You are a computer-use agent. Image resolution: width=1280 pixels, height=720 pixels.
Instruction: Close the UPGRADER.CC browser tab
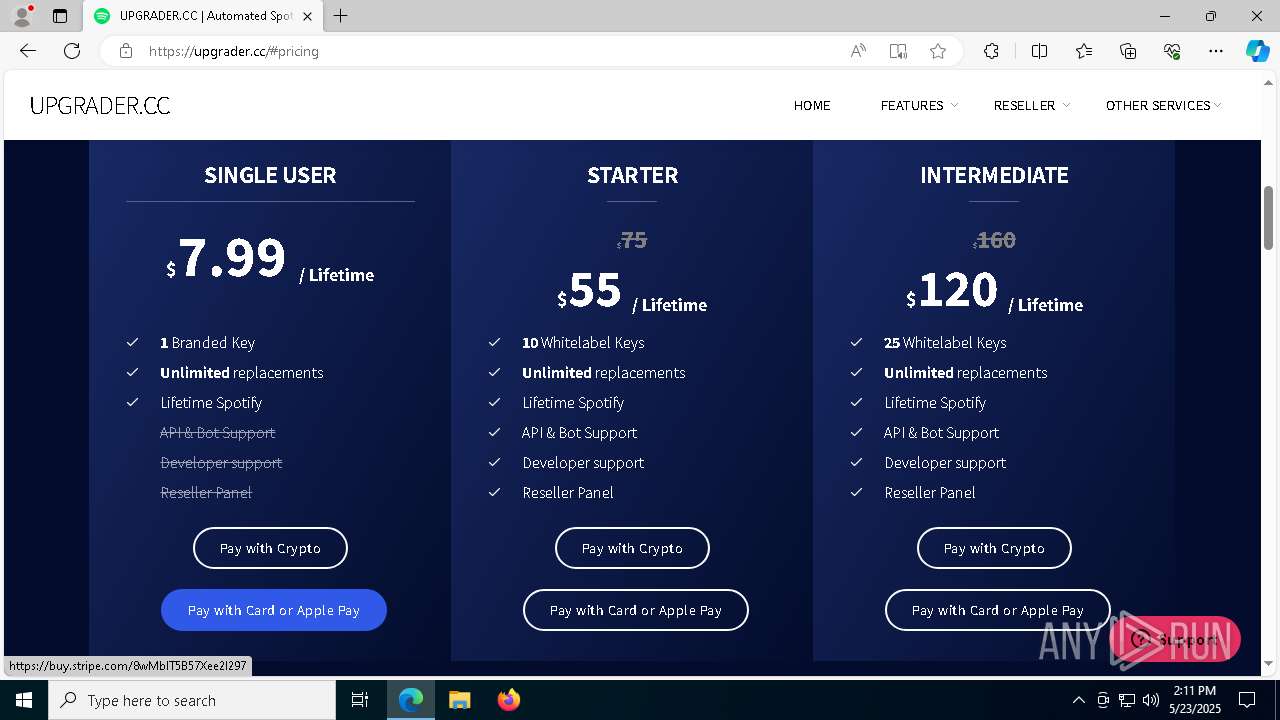coord(307,16)
